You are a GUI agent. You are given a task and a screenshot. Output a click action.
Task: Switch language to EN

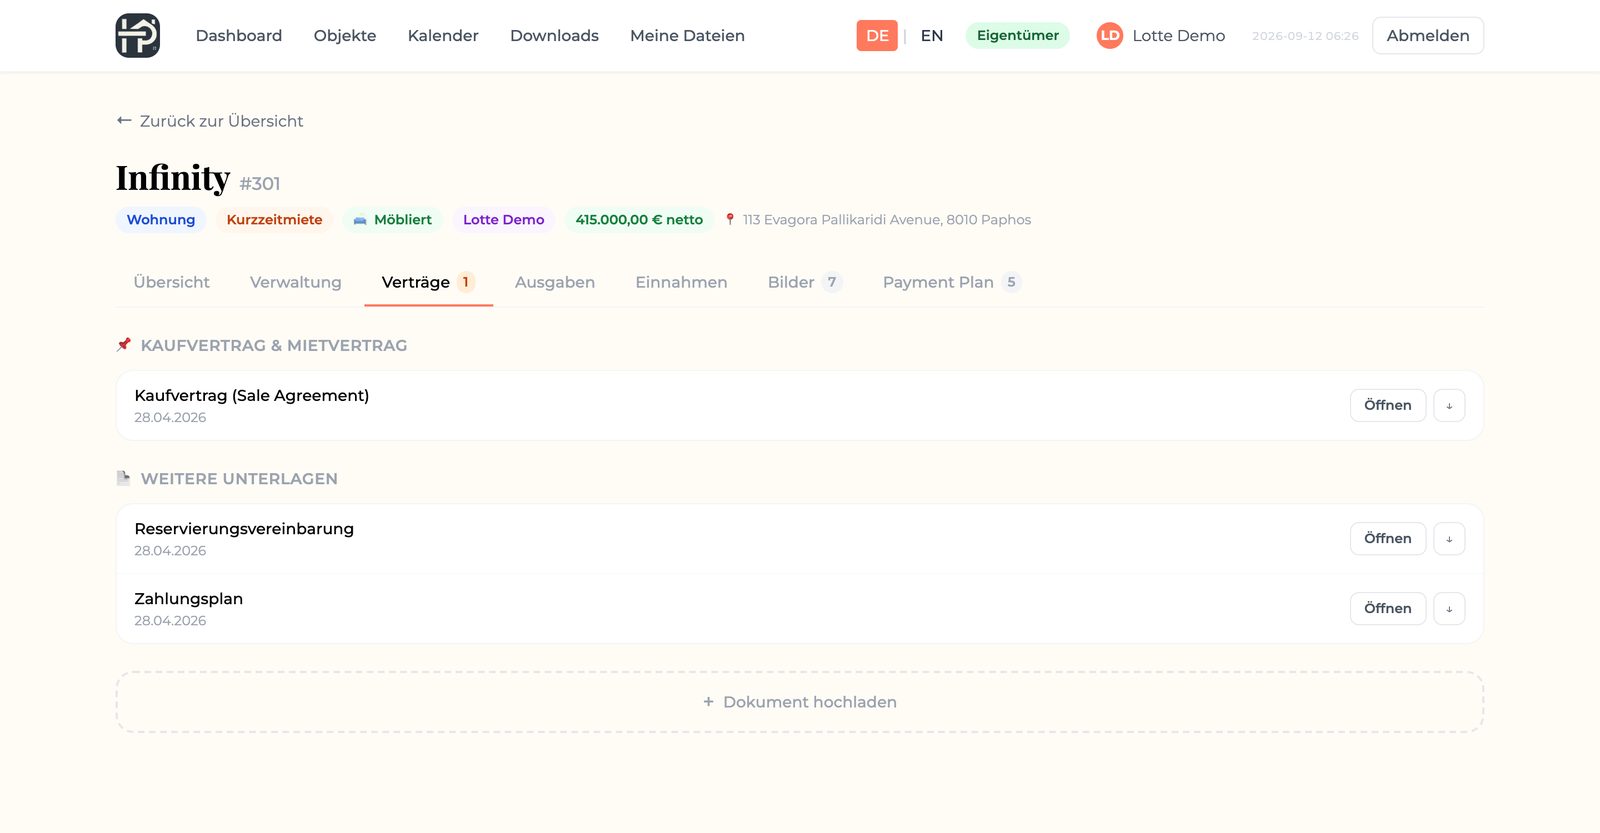[932, 36]
